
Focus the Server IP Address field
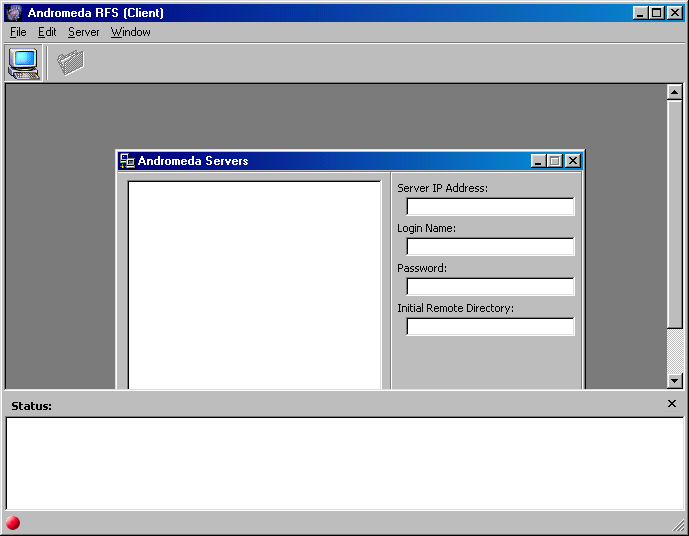pos(490,207)
